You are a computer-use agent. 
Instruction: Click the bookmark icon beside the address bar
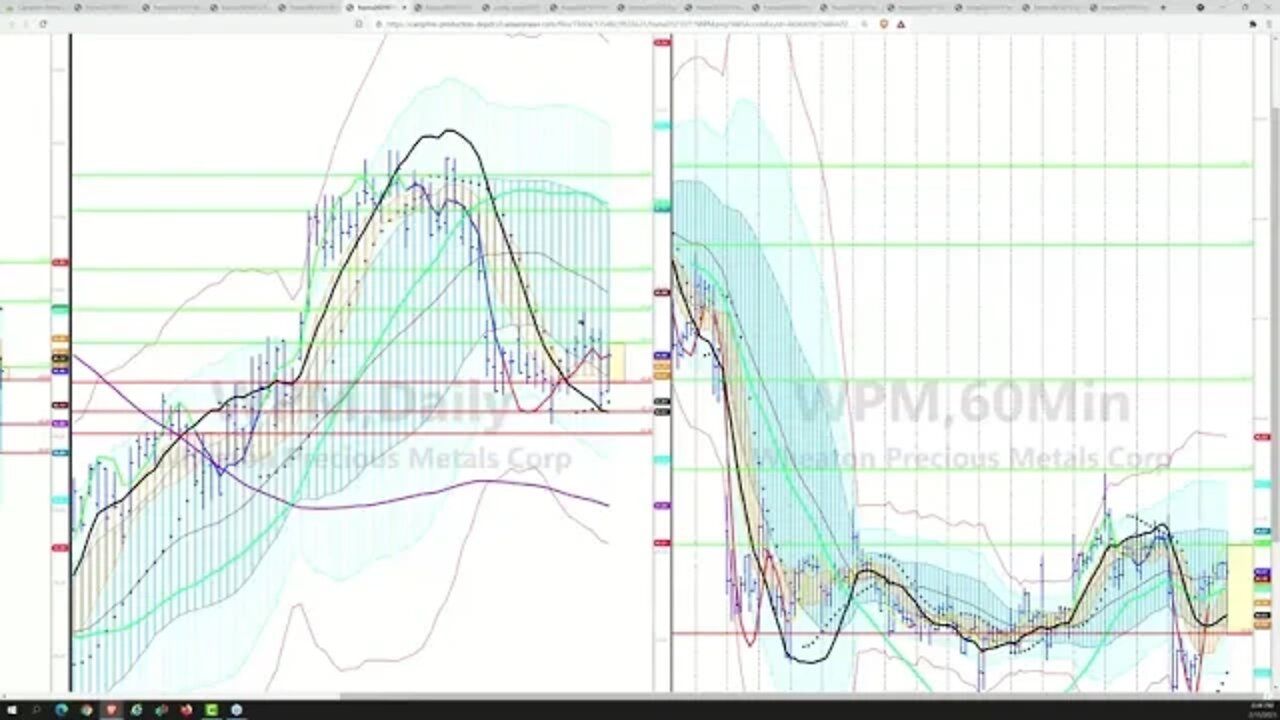pos(358,23)
